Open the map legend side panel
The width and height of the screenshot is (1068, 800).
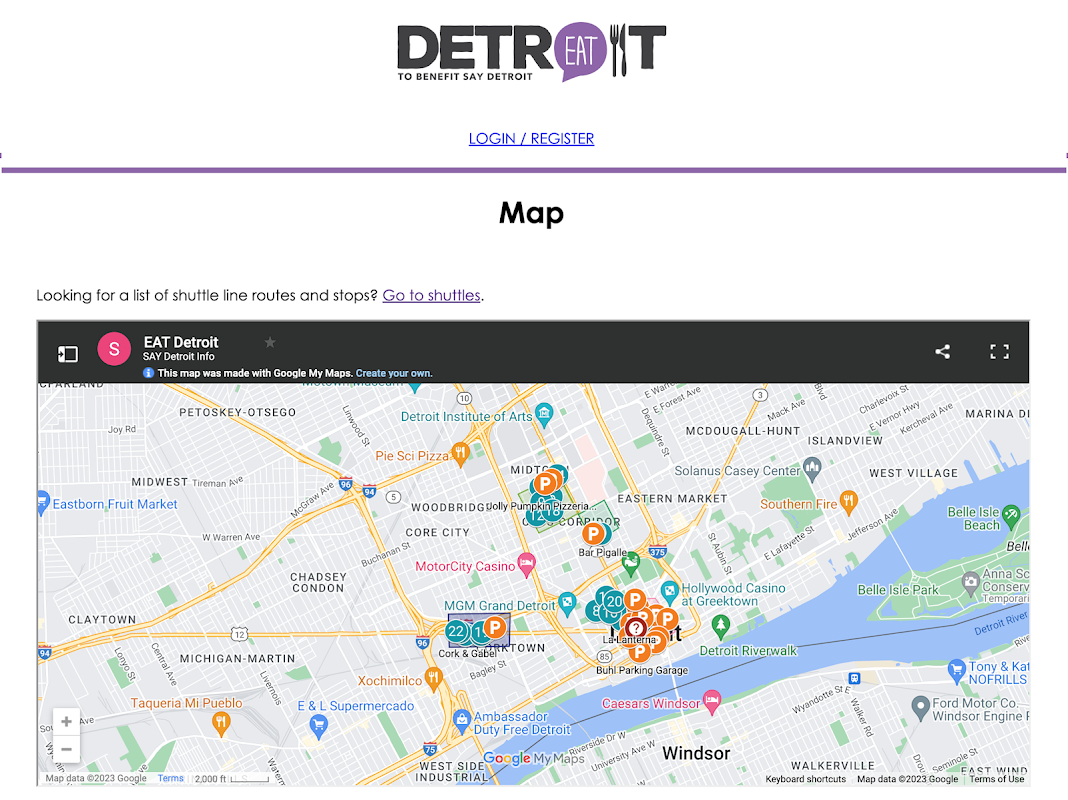click(x=67, y=353)
